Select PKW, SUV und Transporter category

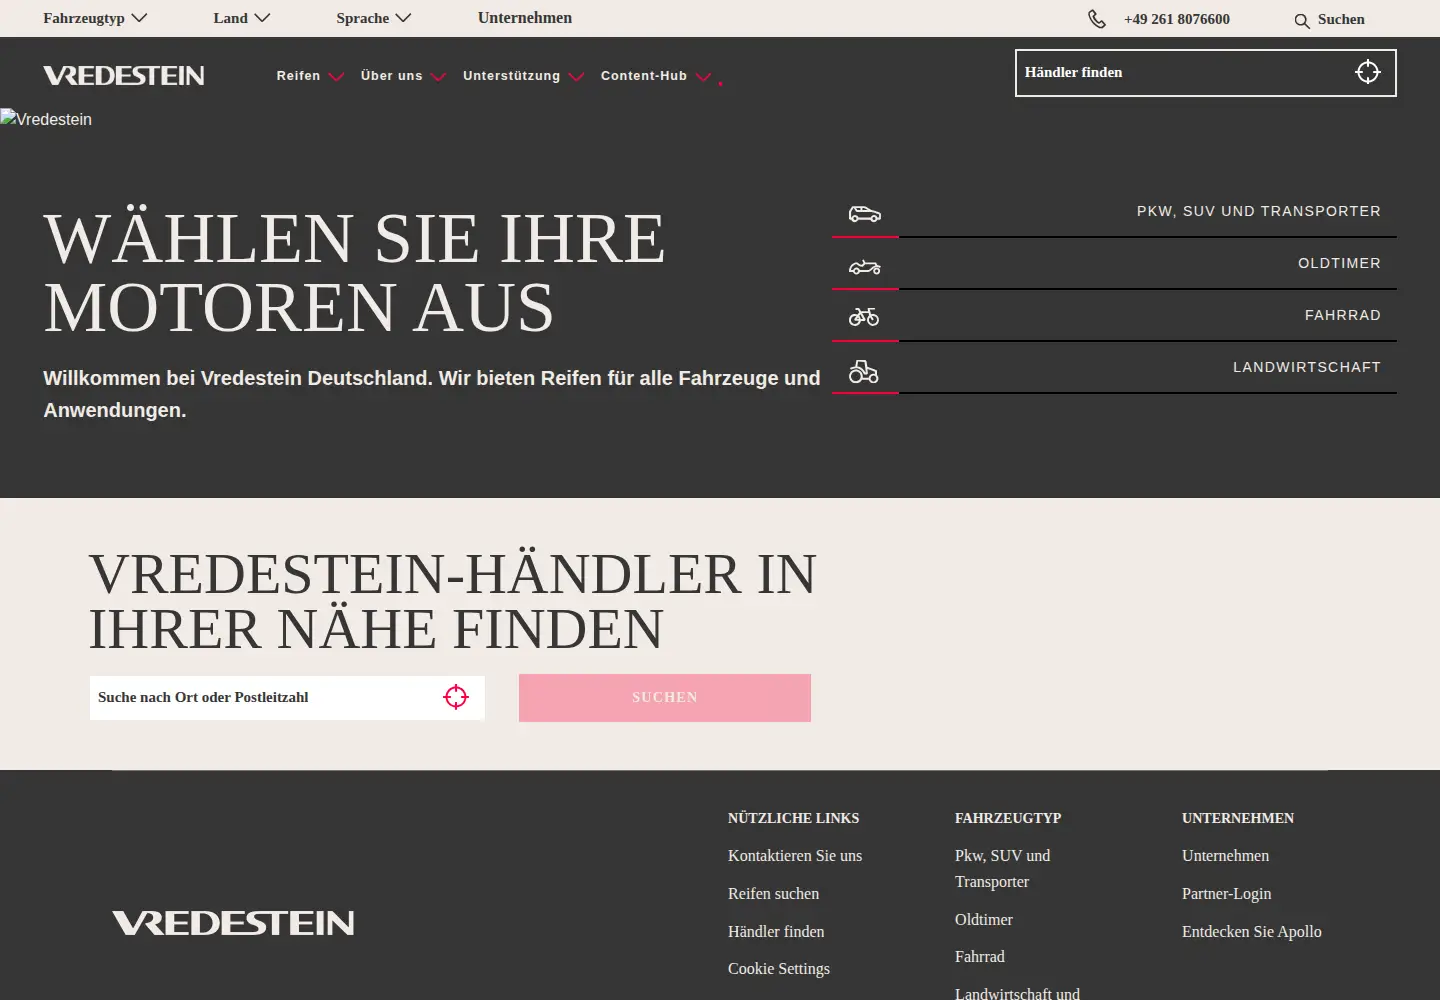[x=1114, y=212]
